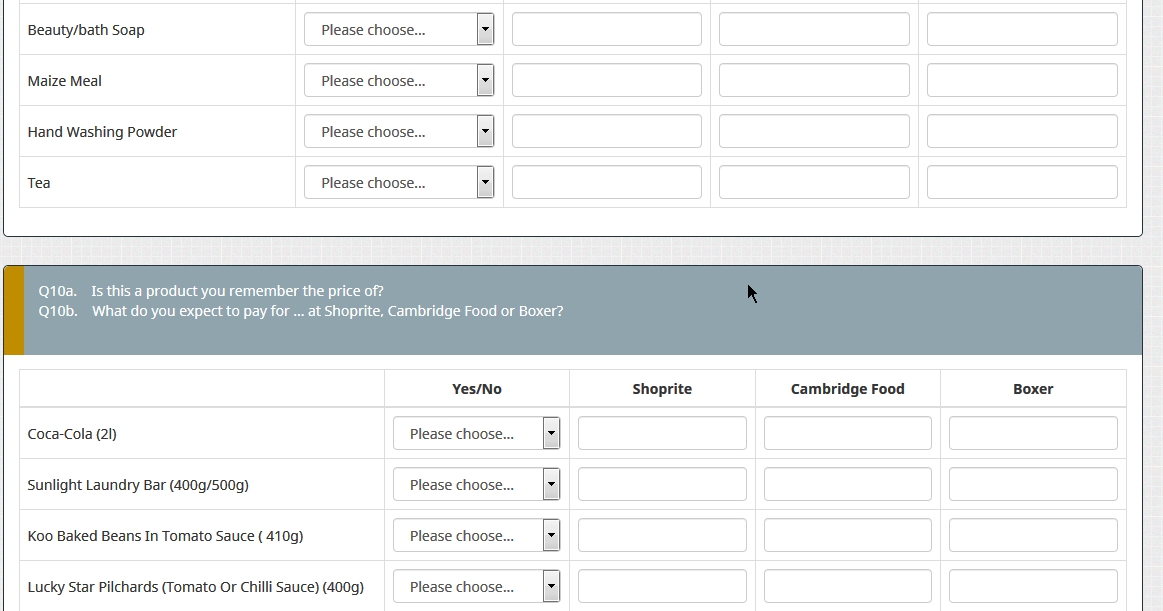Click middle input field in Hand Washing Powder row
Image resolution: width=1163 pixels, height=611 pixels.
click(814, 132)
